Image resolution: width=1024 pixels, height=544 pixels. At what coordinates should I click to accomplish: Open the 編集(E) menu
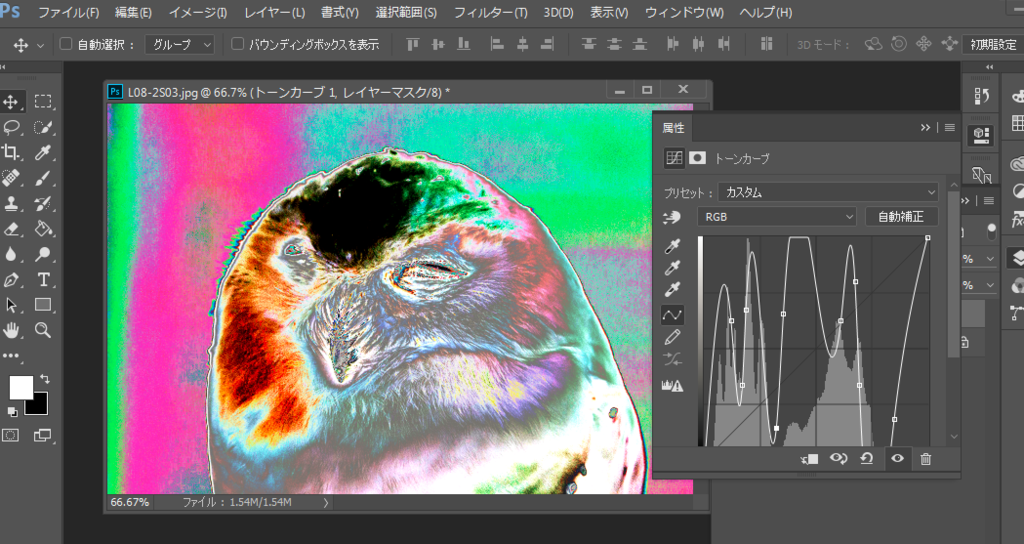(x=133, y=12)
